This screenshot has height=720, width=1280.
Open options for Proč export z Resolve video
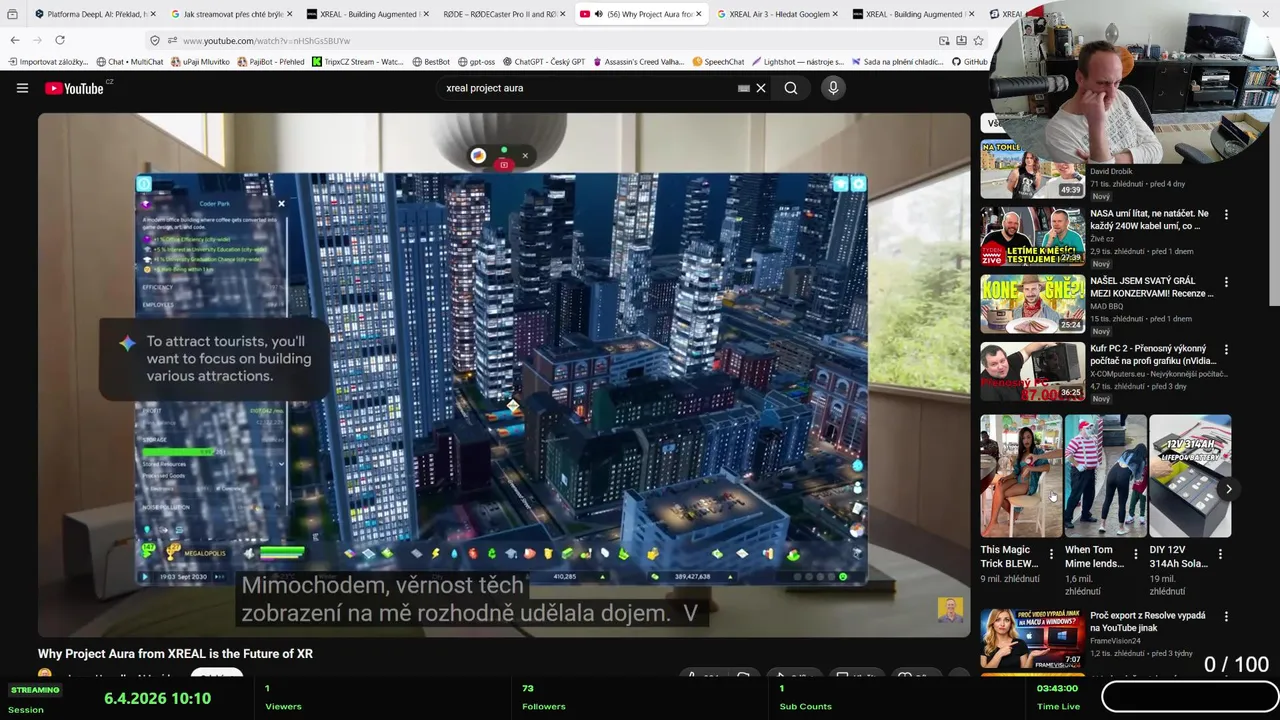[x=1226, y=617]
